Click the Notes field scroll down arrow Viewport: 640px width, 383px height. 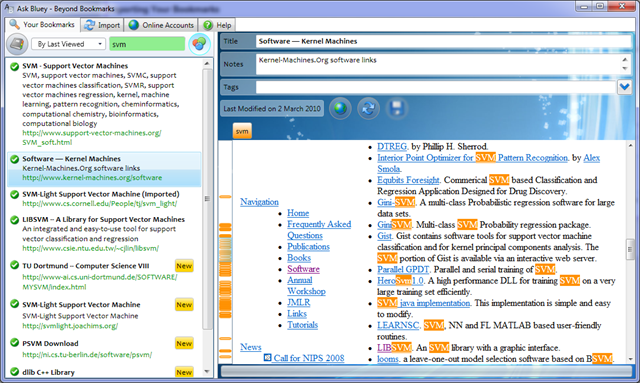625,69
